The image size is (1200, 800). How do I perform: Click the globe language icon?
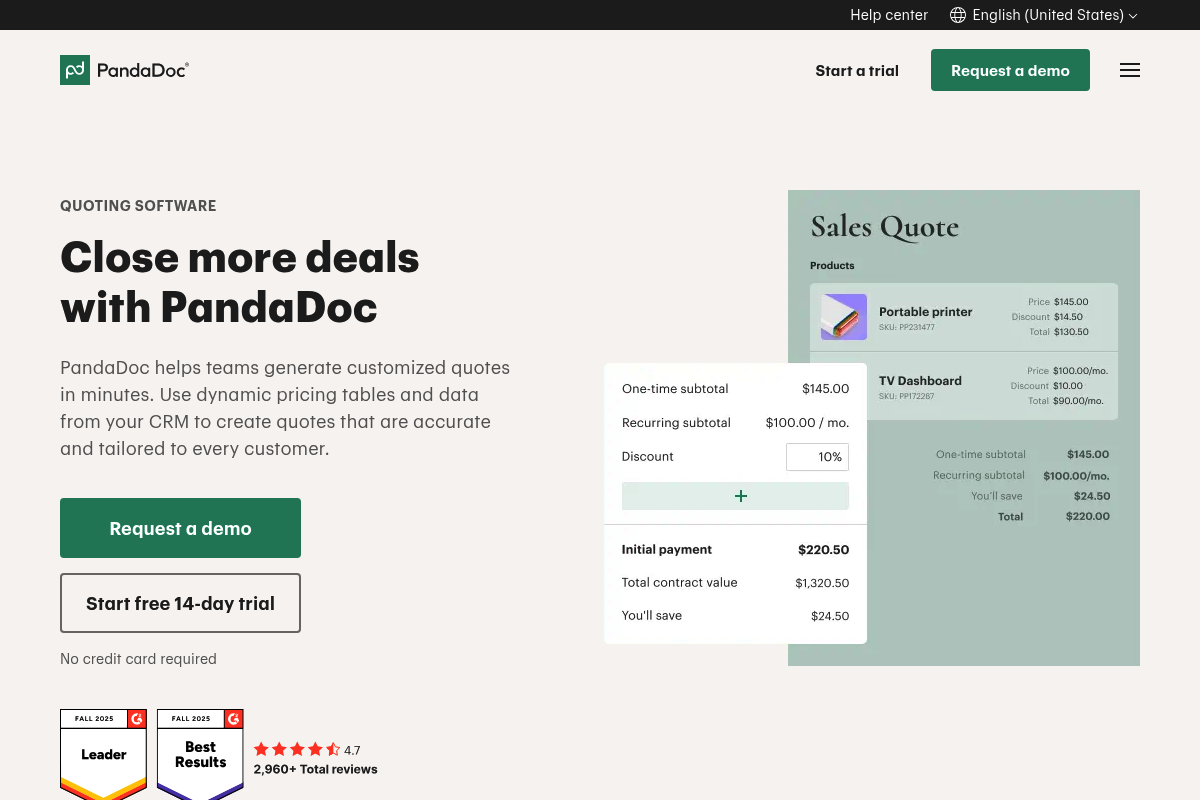tap(958, 15)
